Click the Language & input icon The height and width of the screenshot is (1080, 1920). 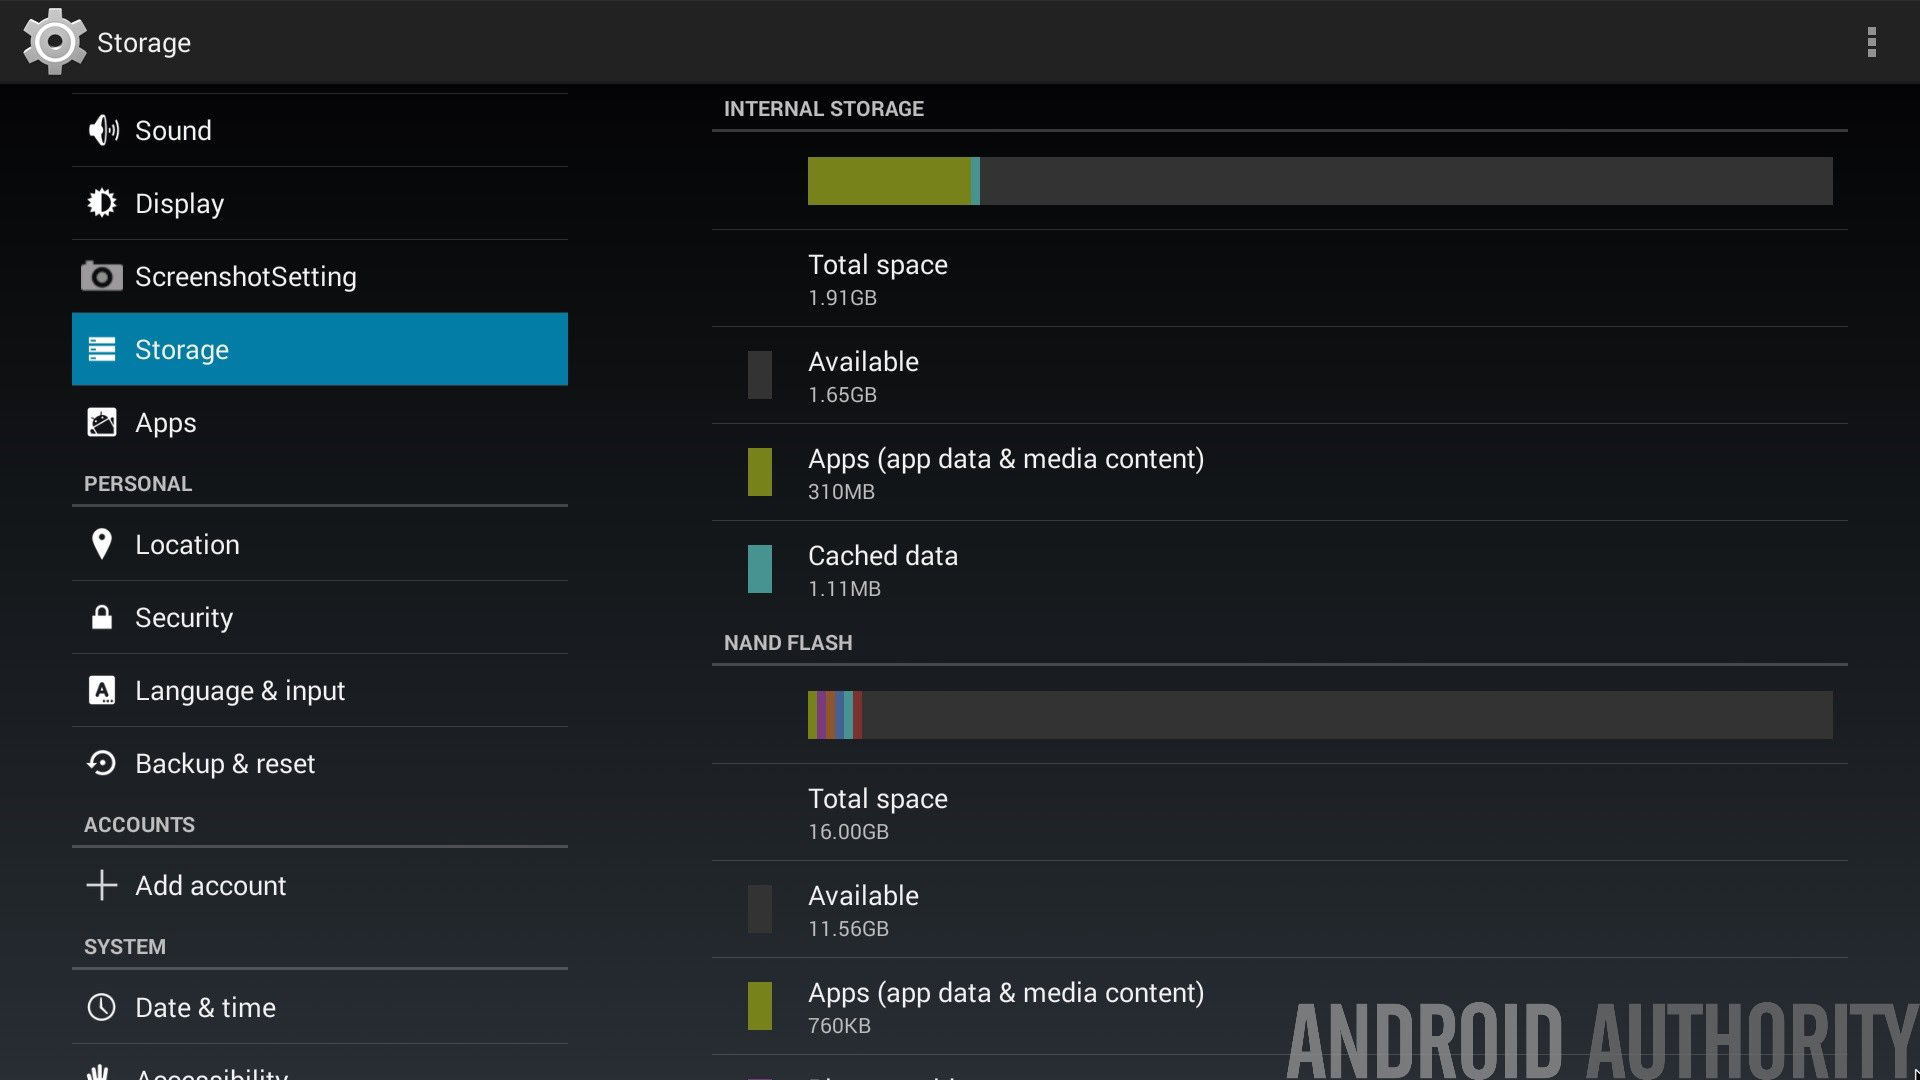[x=102, y=690]
